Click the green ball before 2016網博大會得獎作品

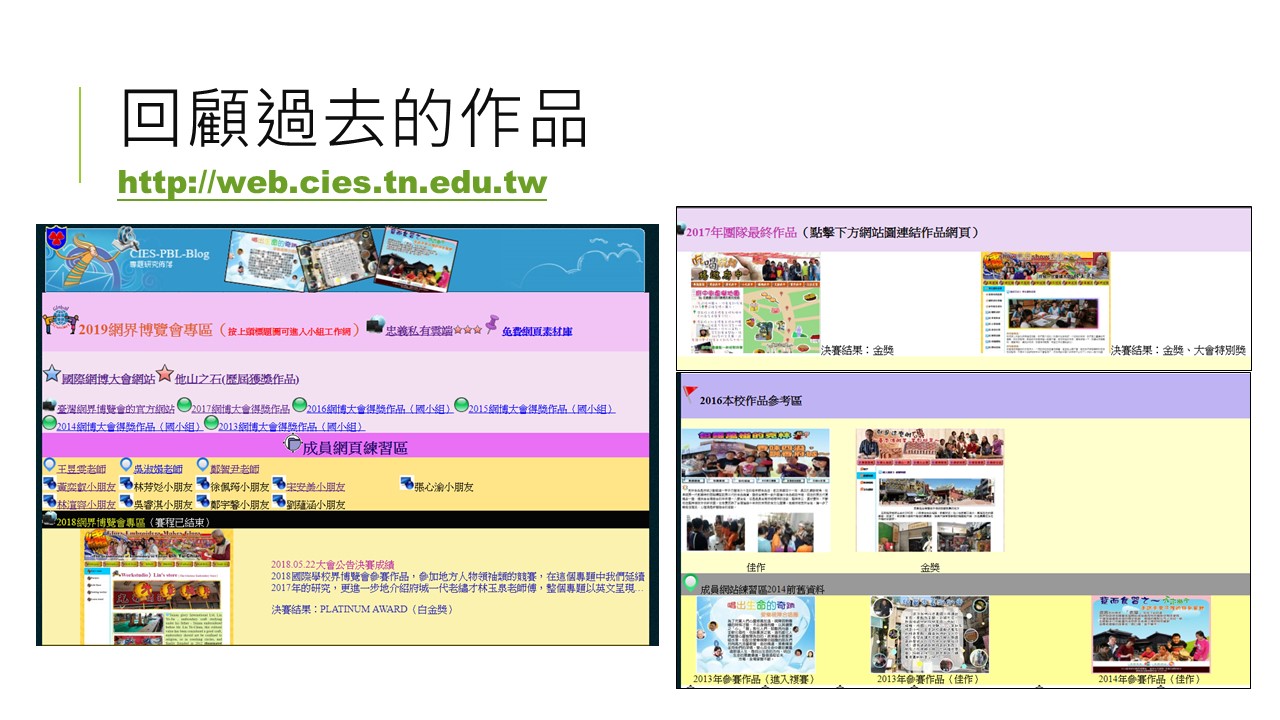(299, 405)
